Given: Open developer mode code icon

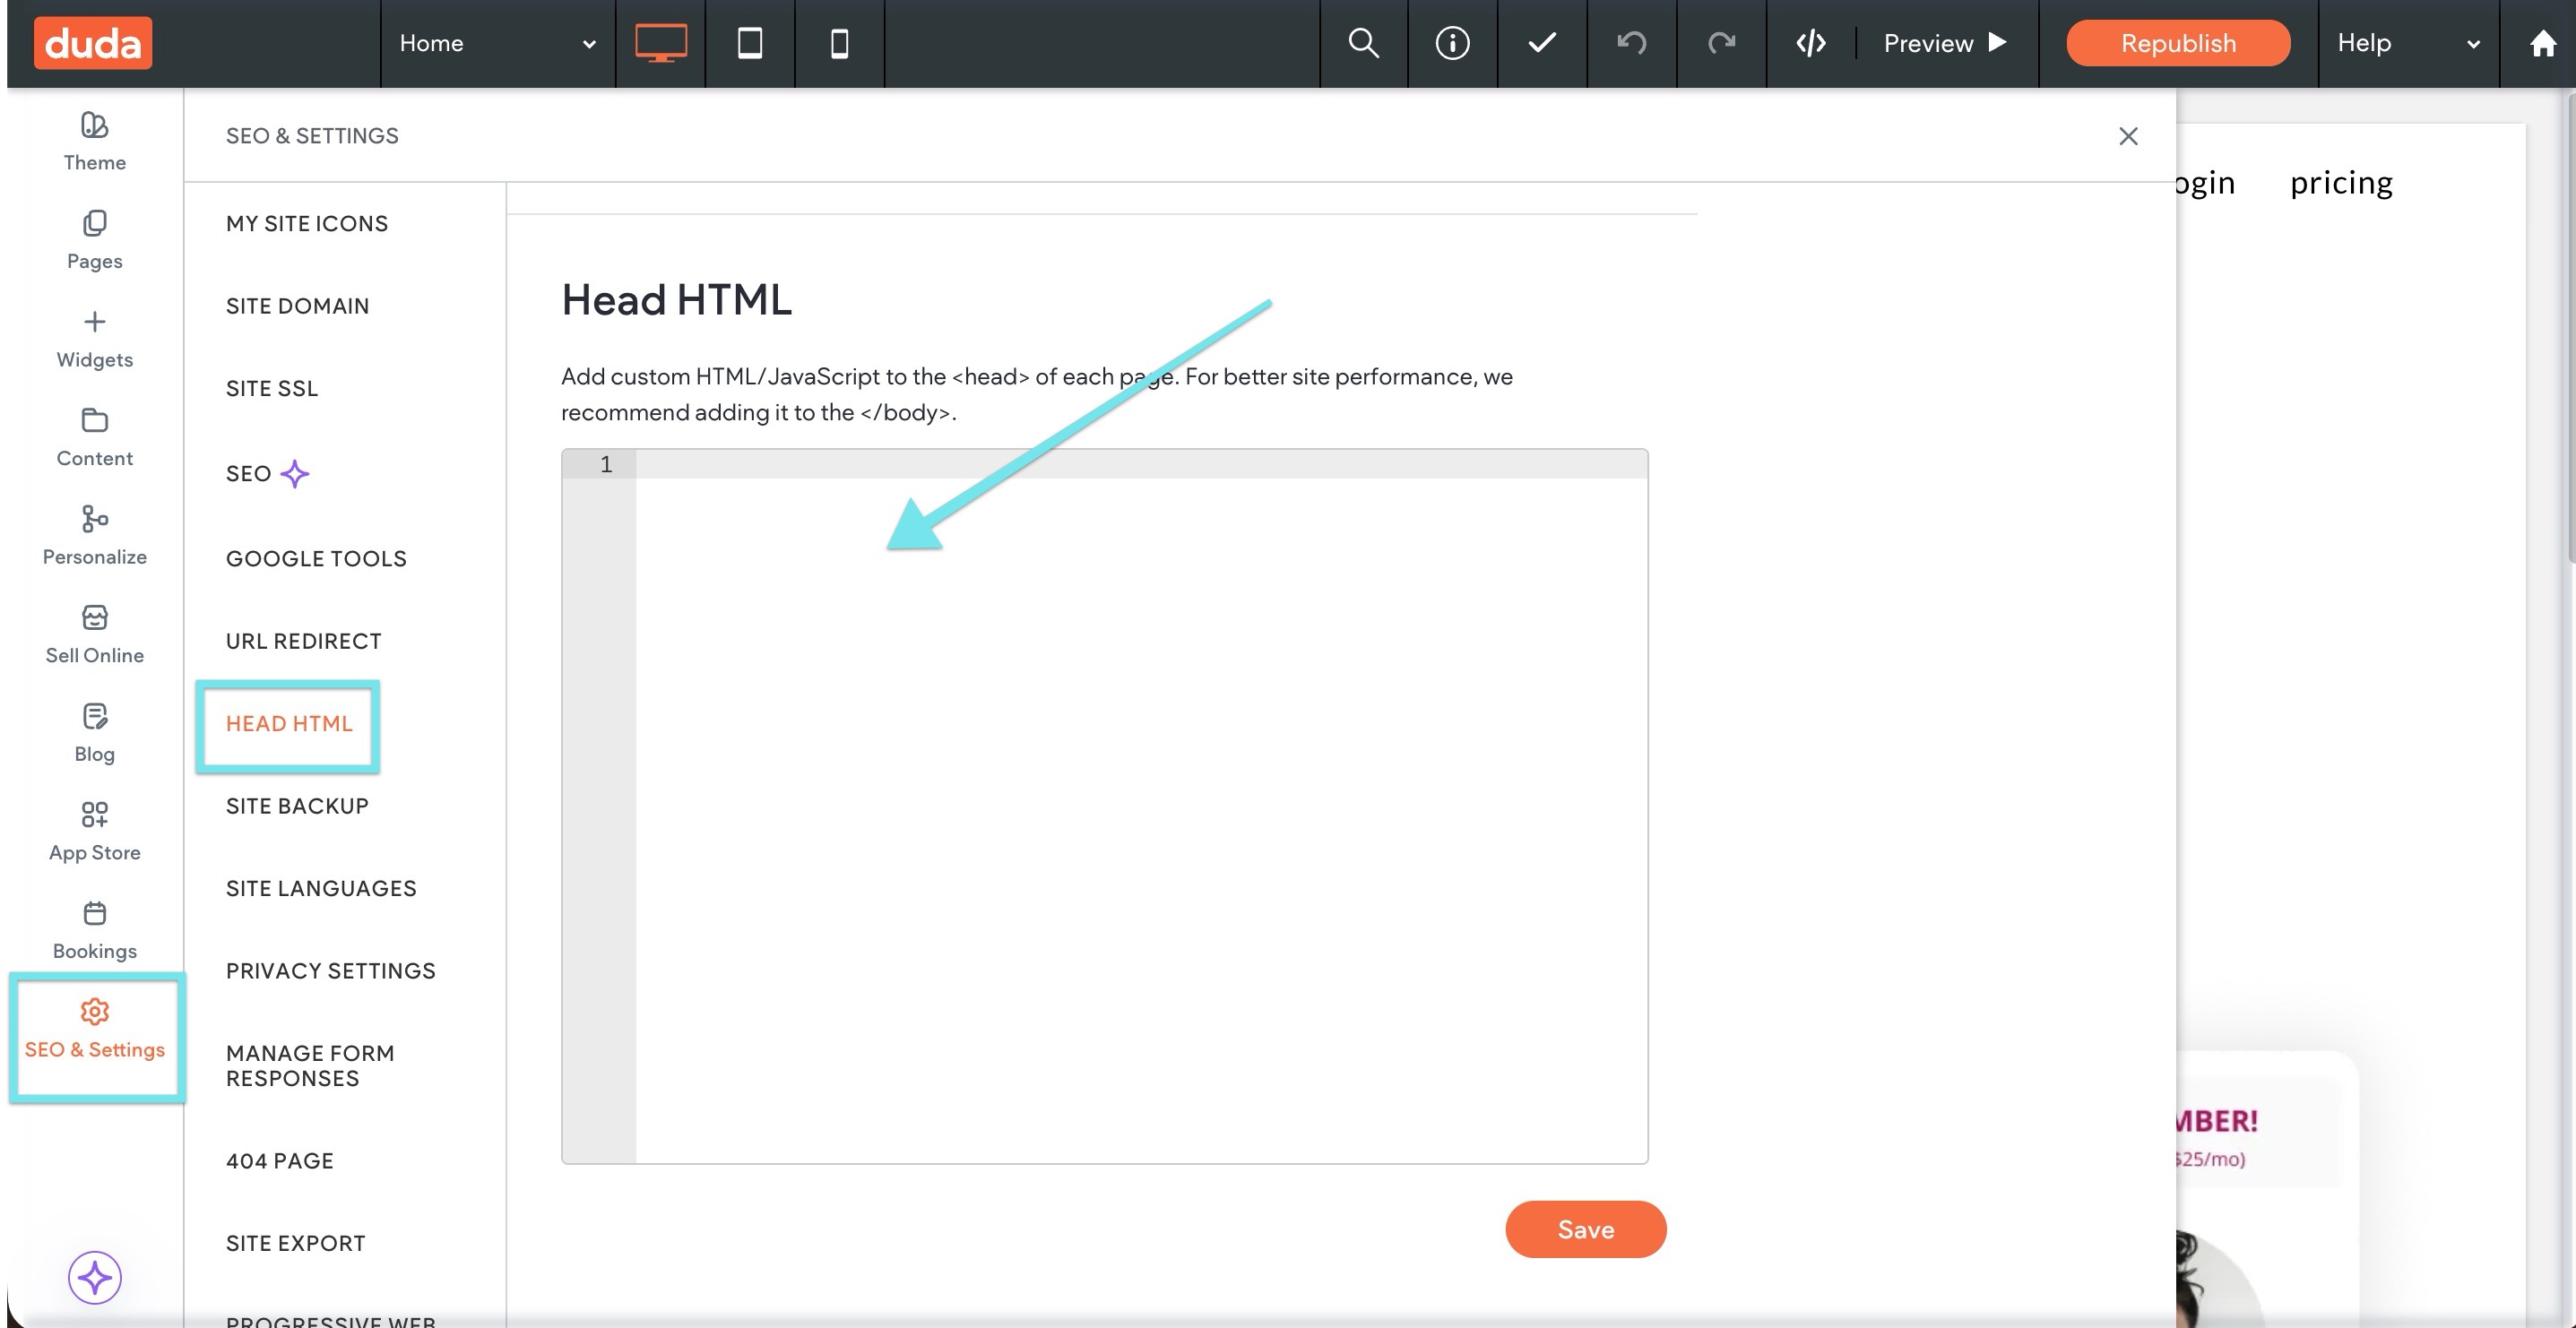Looking at the screenshot, I should [1810, 43].
